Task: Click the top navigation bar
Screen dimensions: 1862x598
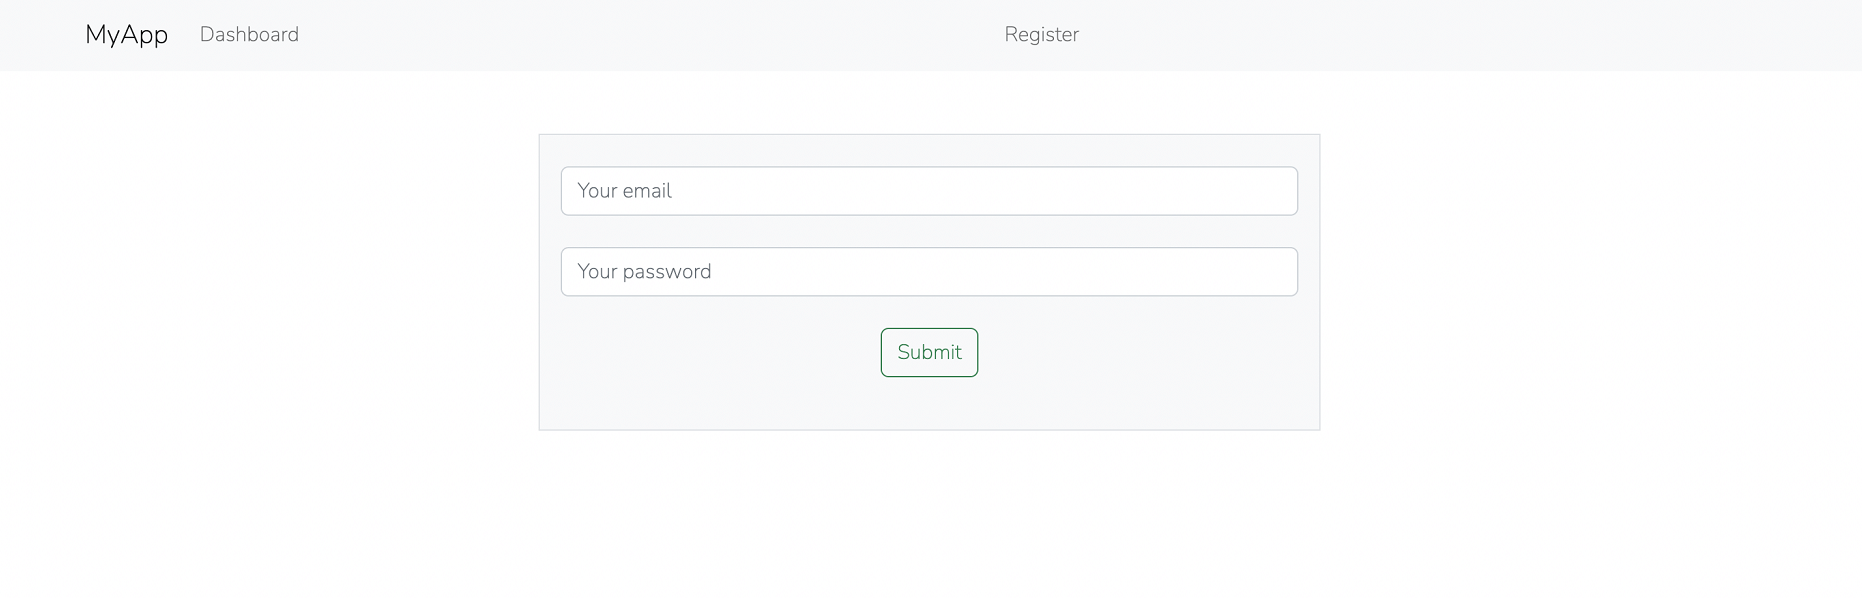Action: coord(600,34)
